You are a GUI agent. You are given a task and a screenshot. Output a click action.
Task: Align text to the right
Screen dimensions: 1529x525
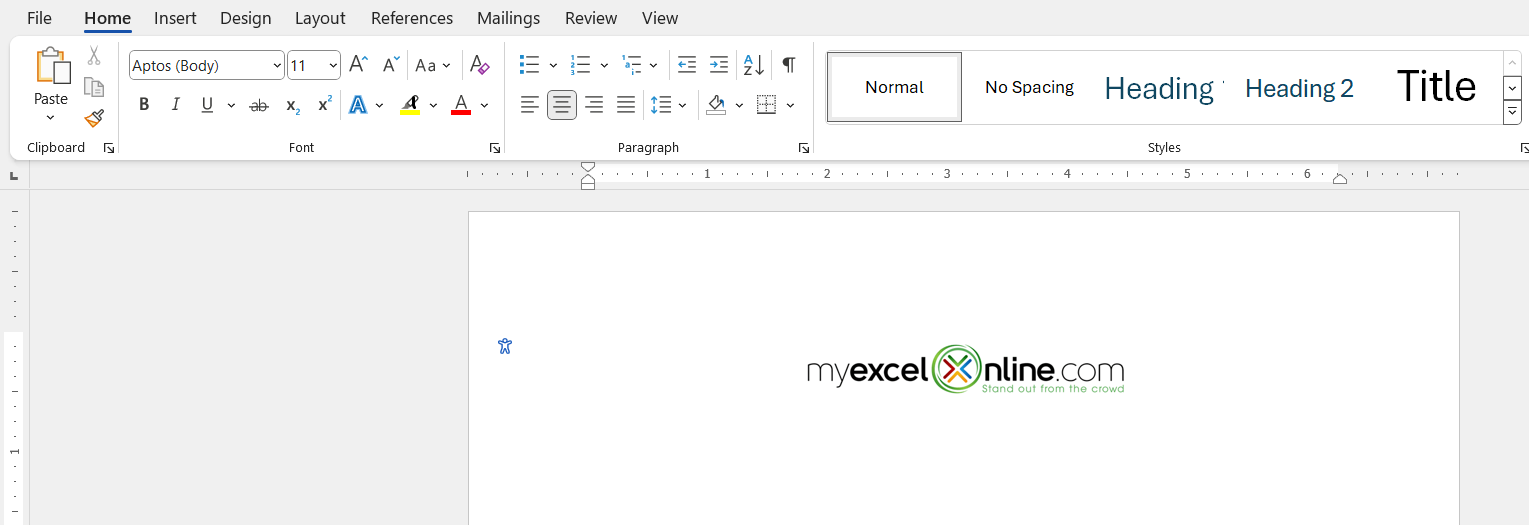click(594, 105)
